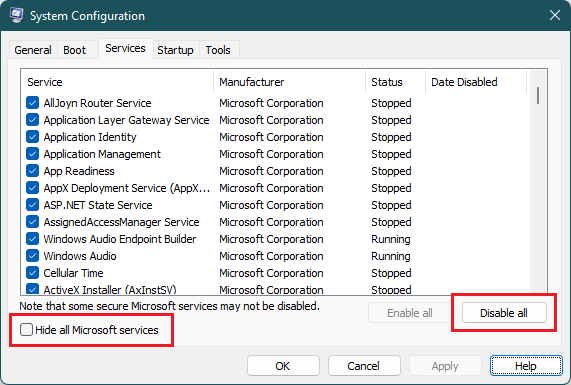571x385 pixels.
Task: Toggle the Application Management checkbox
Action: pos(32,154)
